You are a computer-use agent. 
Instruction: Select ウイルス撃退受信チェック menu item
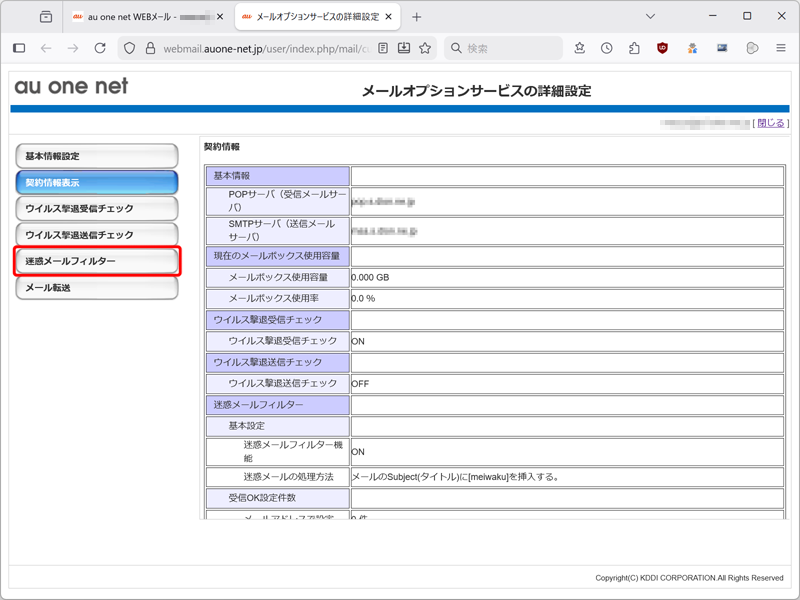[97, 209]
